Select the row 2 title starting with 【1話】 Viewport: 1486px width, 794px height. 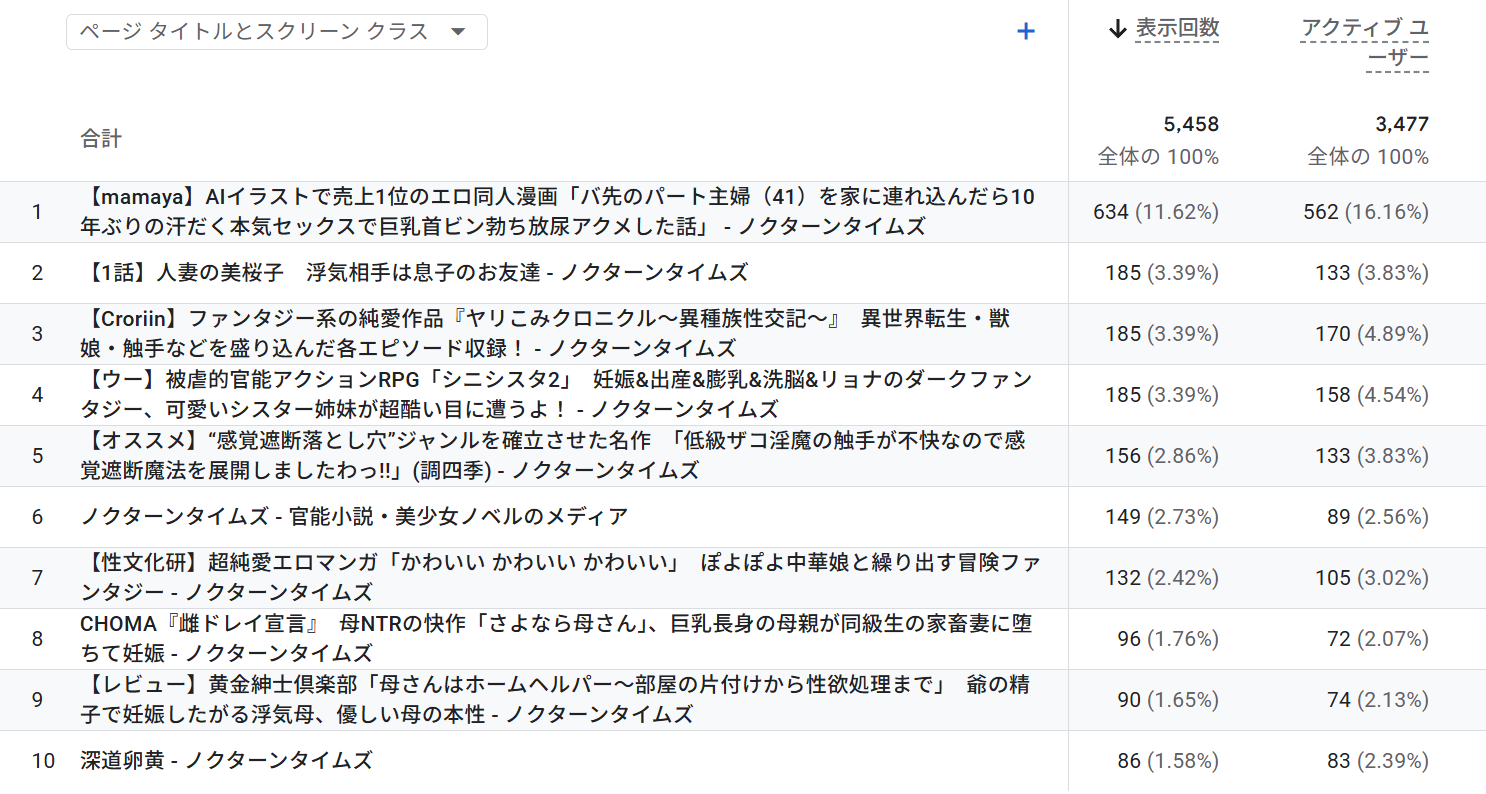[414, 273]
